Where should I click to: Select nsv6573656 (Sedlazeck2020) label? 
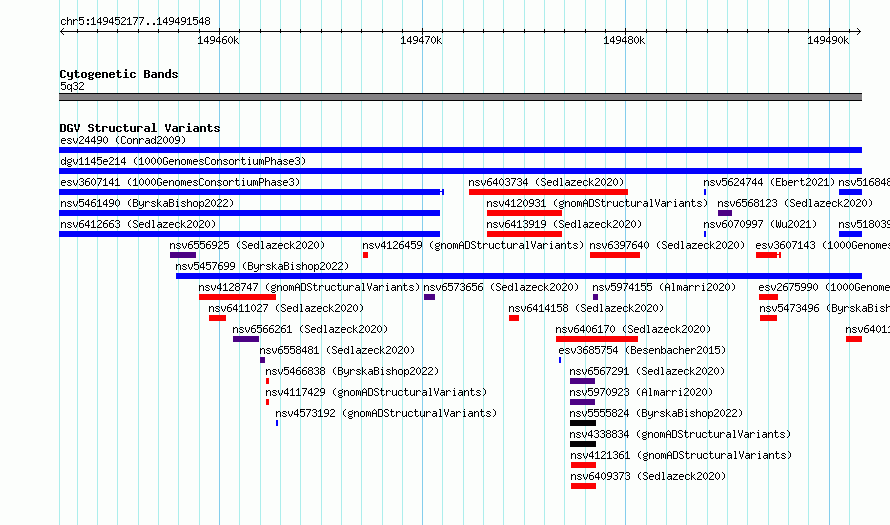pos(501,287)
